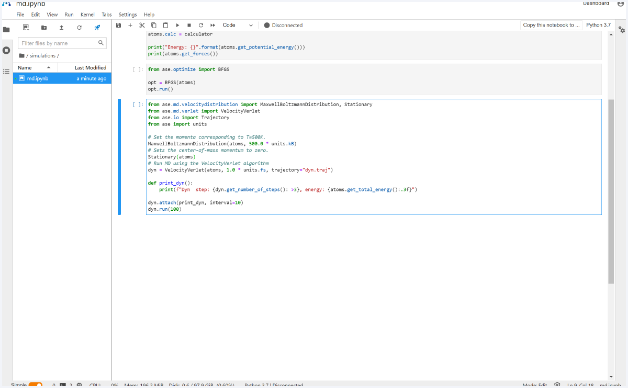Open the new launcher in the file browser
The width and height of the screenshot is (628, 388).
[x=26, y=27]
